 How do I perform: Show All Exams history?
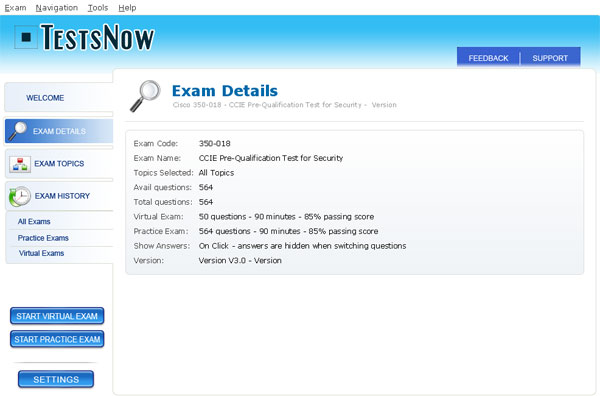coord(34,222)
